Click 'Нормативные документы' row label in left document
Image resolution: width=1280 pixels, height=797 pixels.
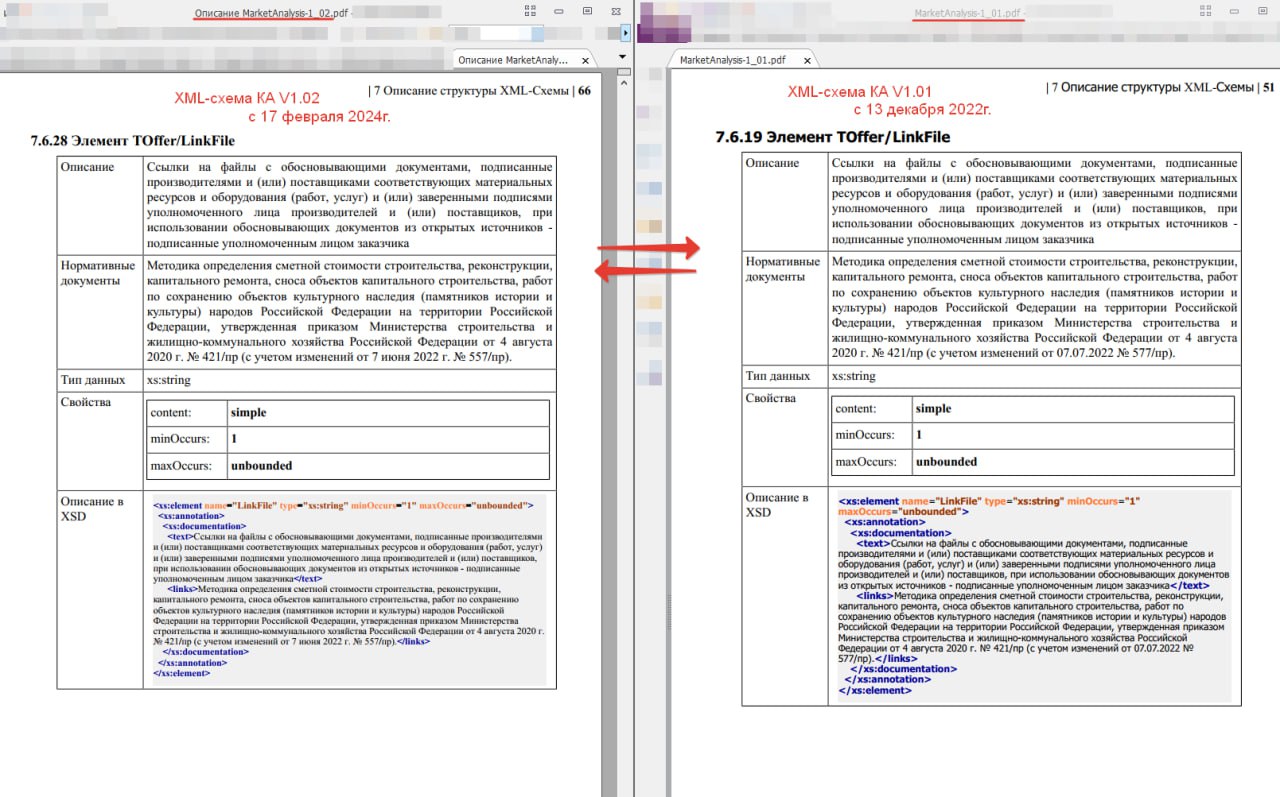click(98, 273)
